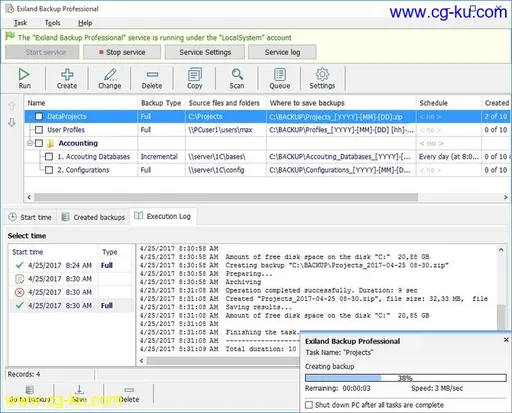Close the backup progress popup

click(x=506, y=340)
